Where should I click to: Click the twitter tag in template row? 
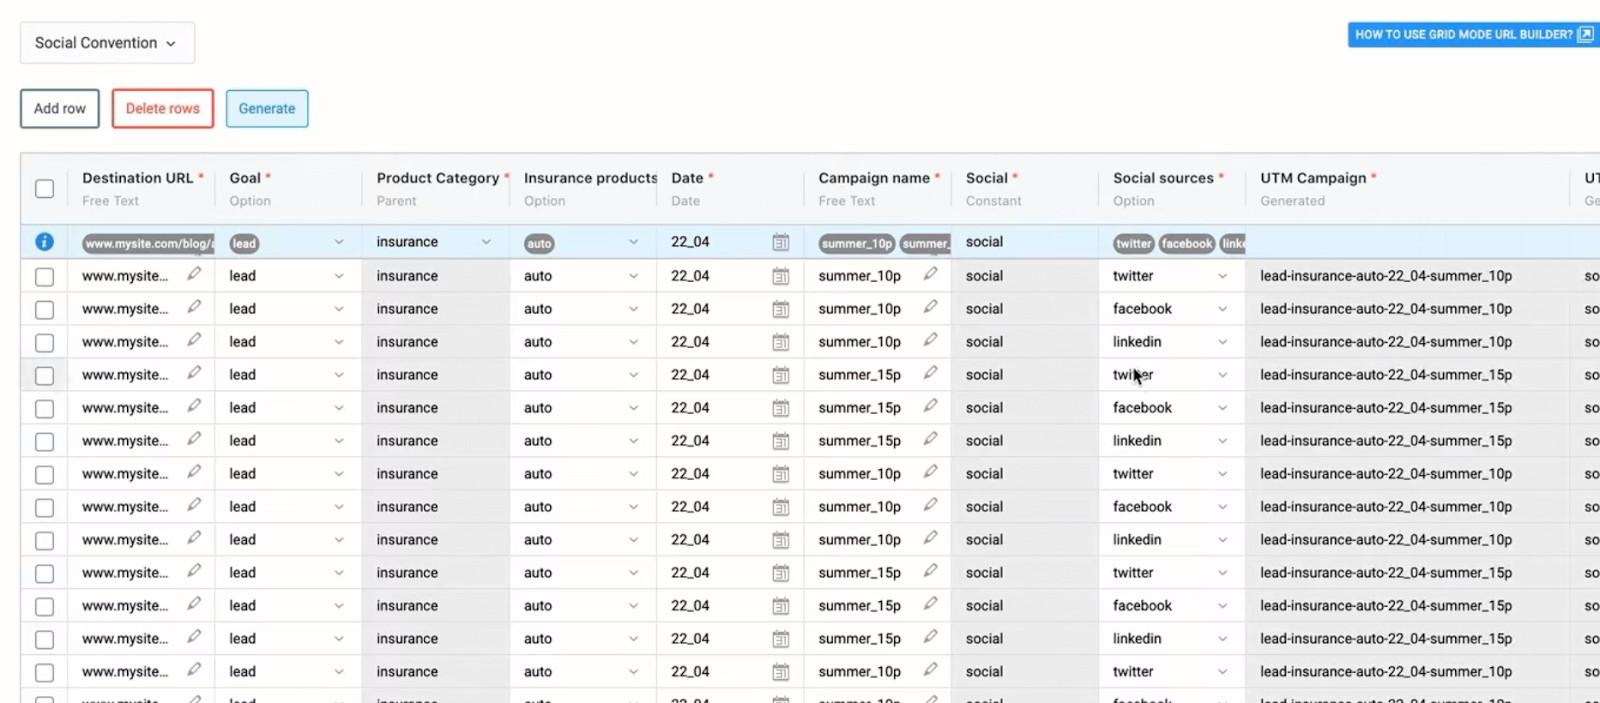coord(1134,243)
